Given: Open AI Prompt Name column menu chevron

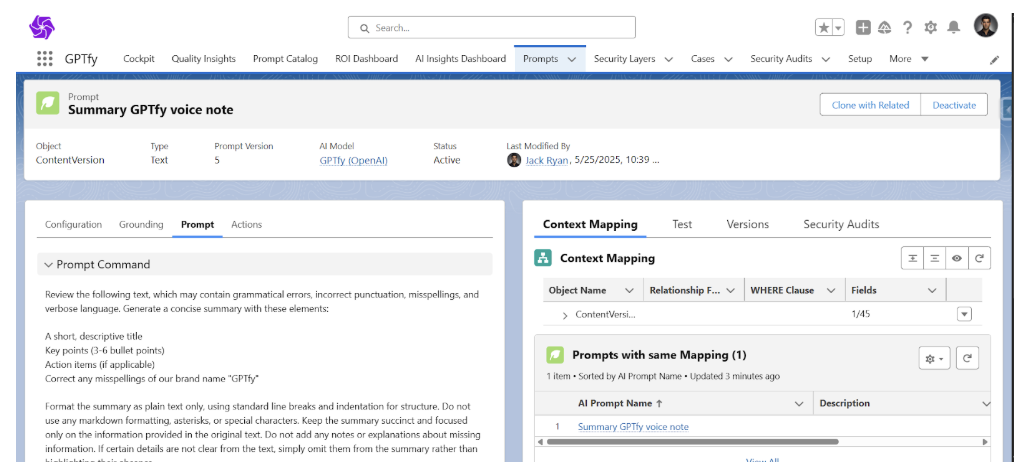Looking at the screenshot, I should (x=799, y=404).
